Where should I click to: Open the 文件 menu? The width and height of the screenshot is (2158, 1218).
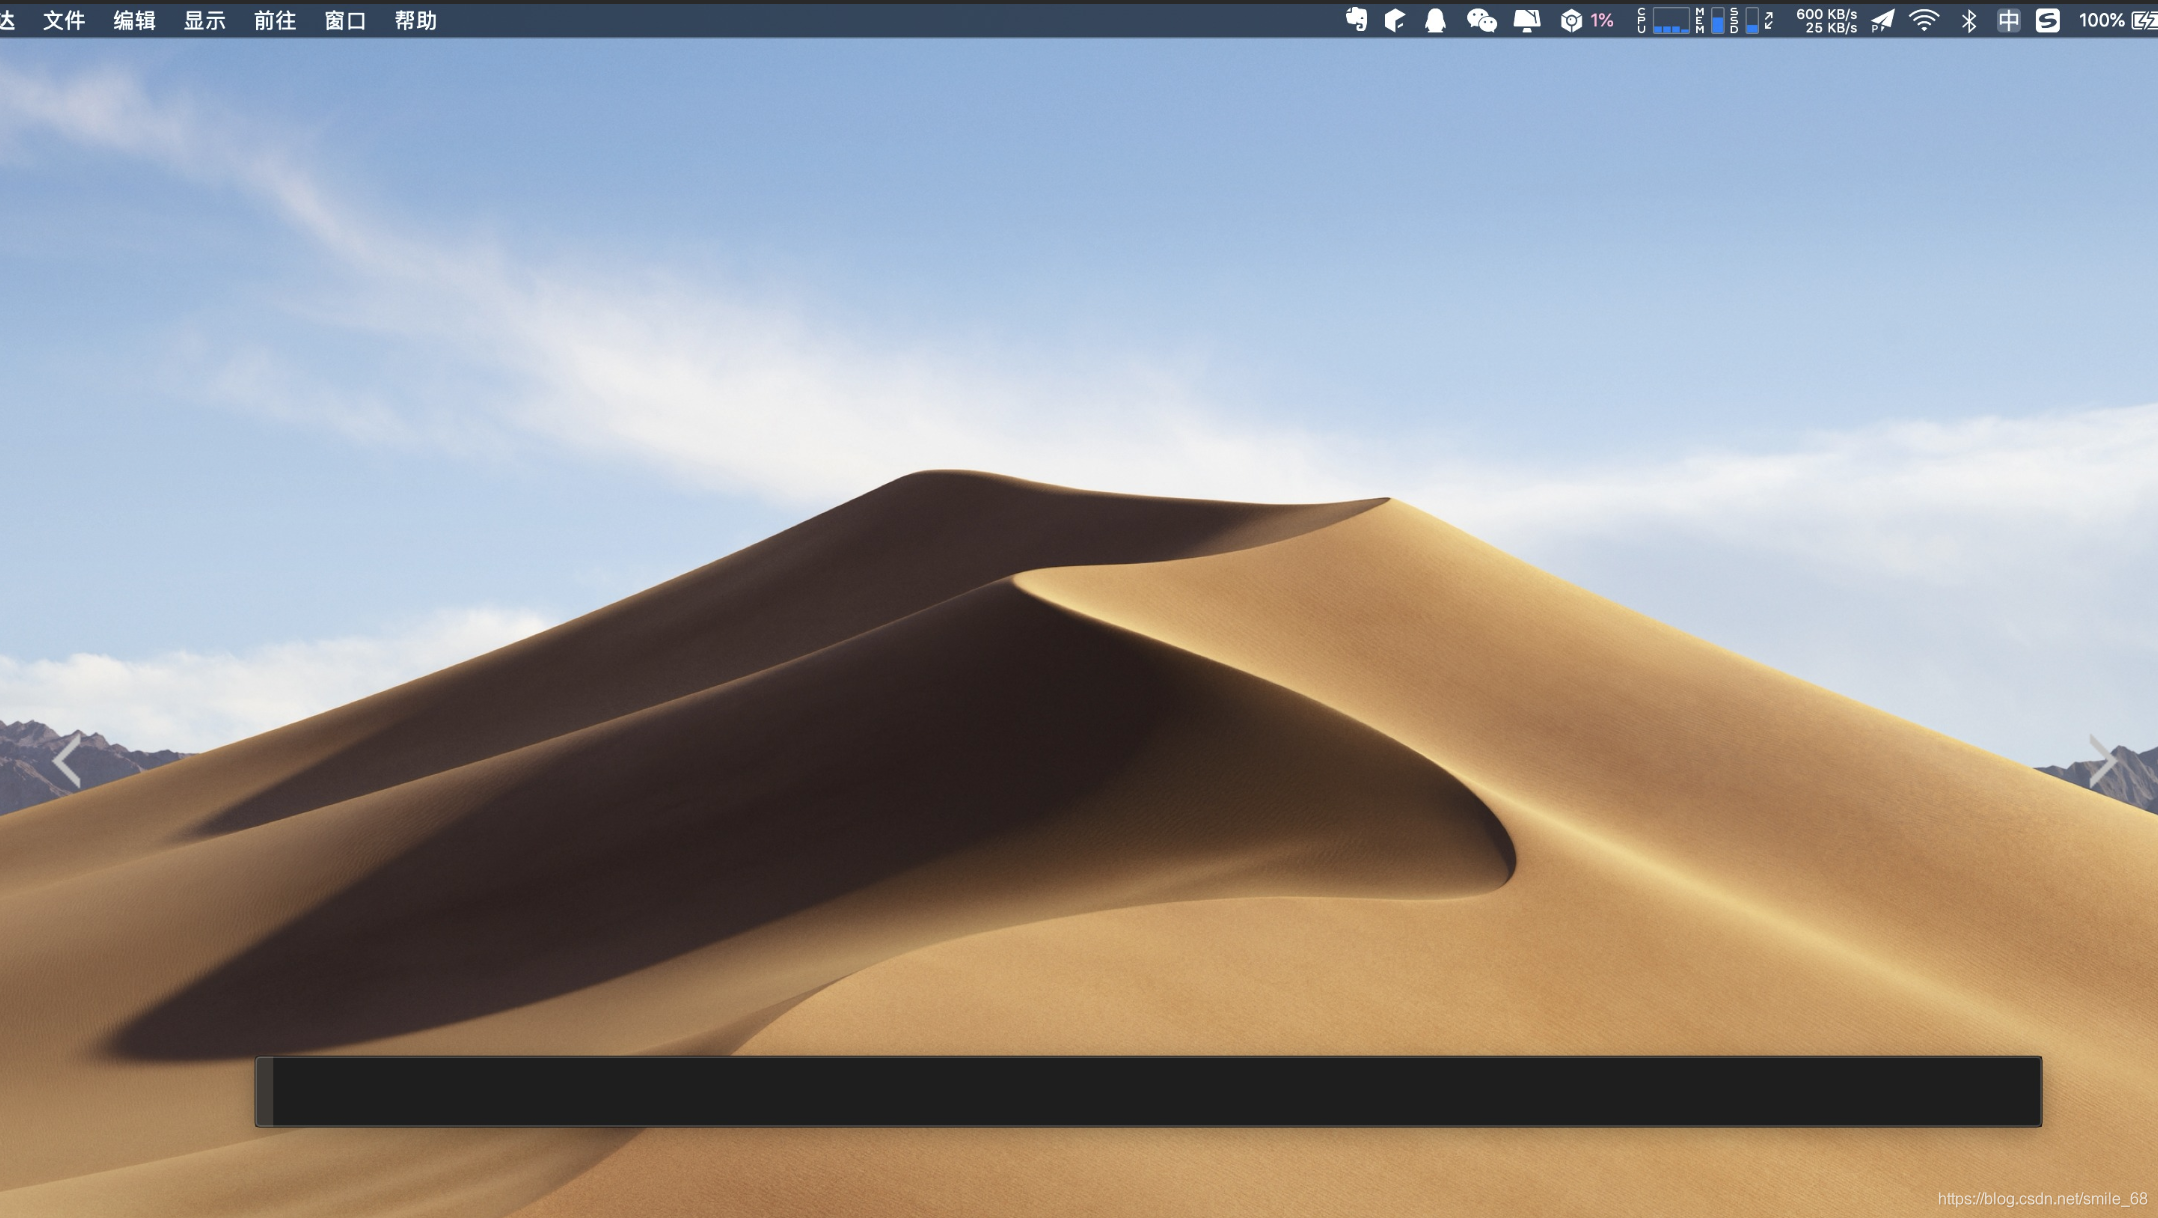64,20
